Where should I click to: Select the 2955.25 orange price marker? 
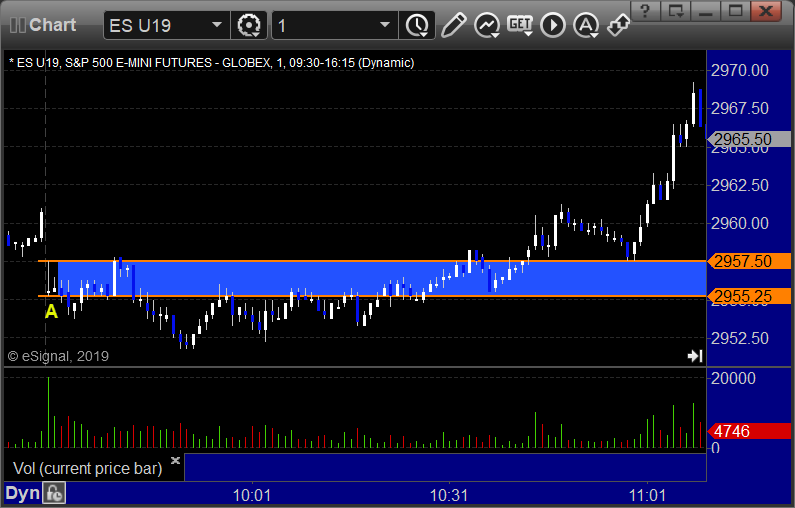749,296
